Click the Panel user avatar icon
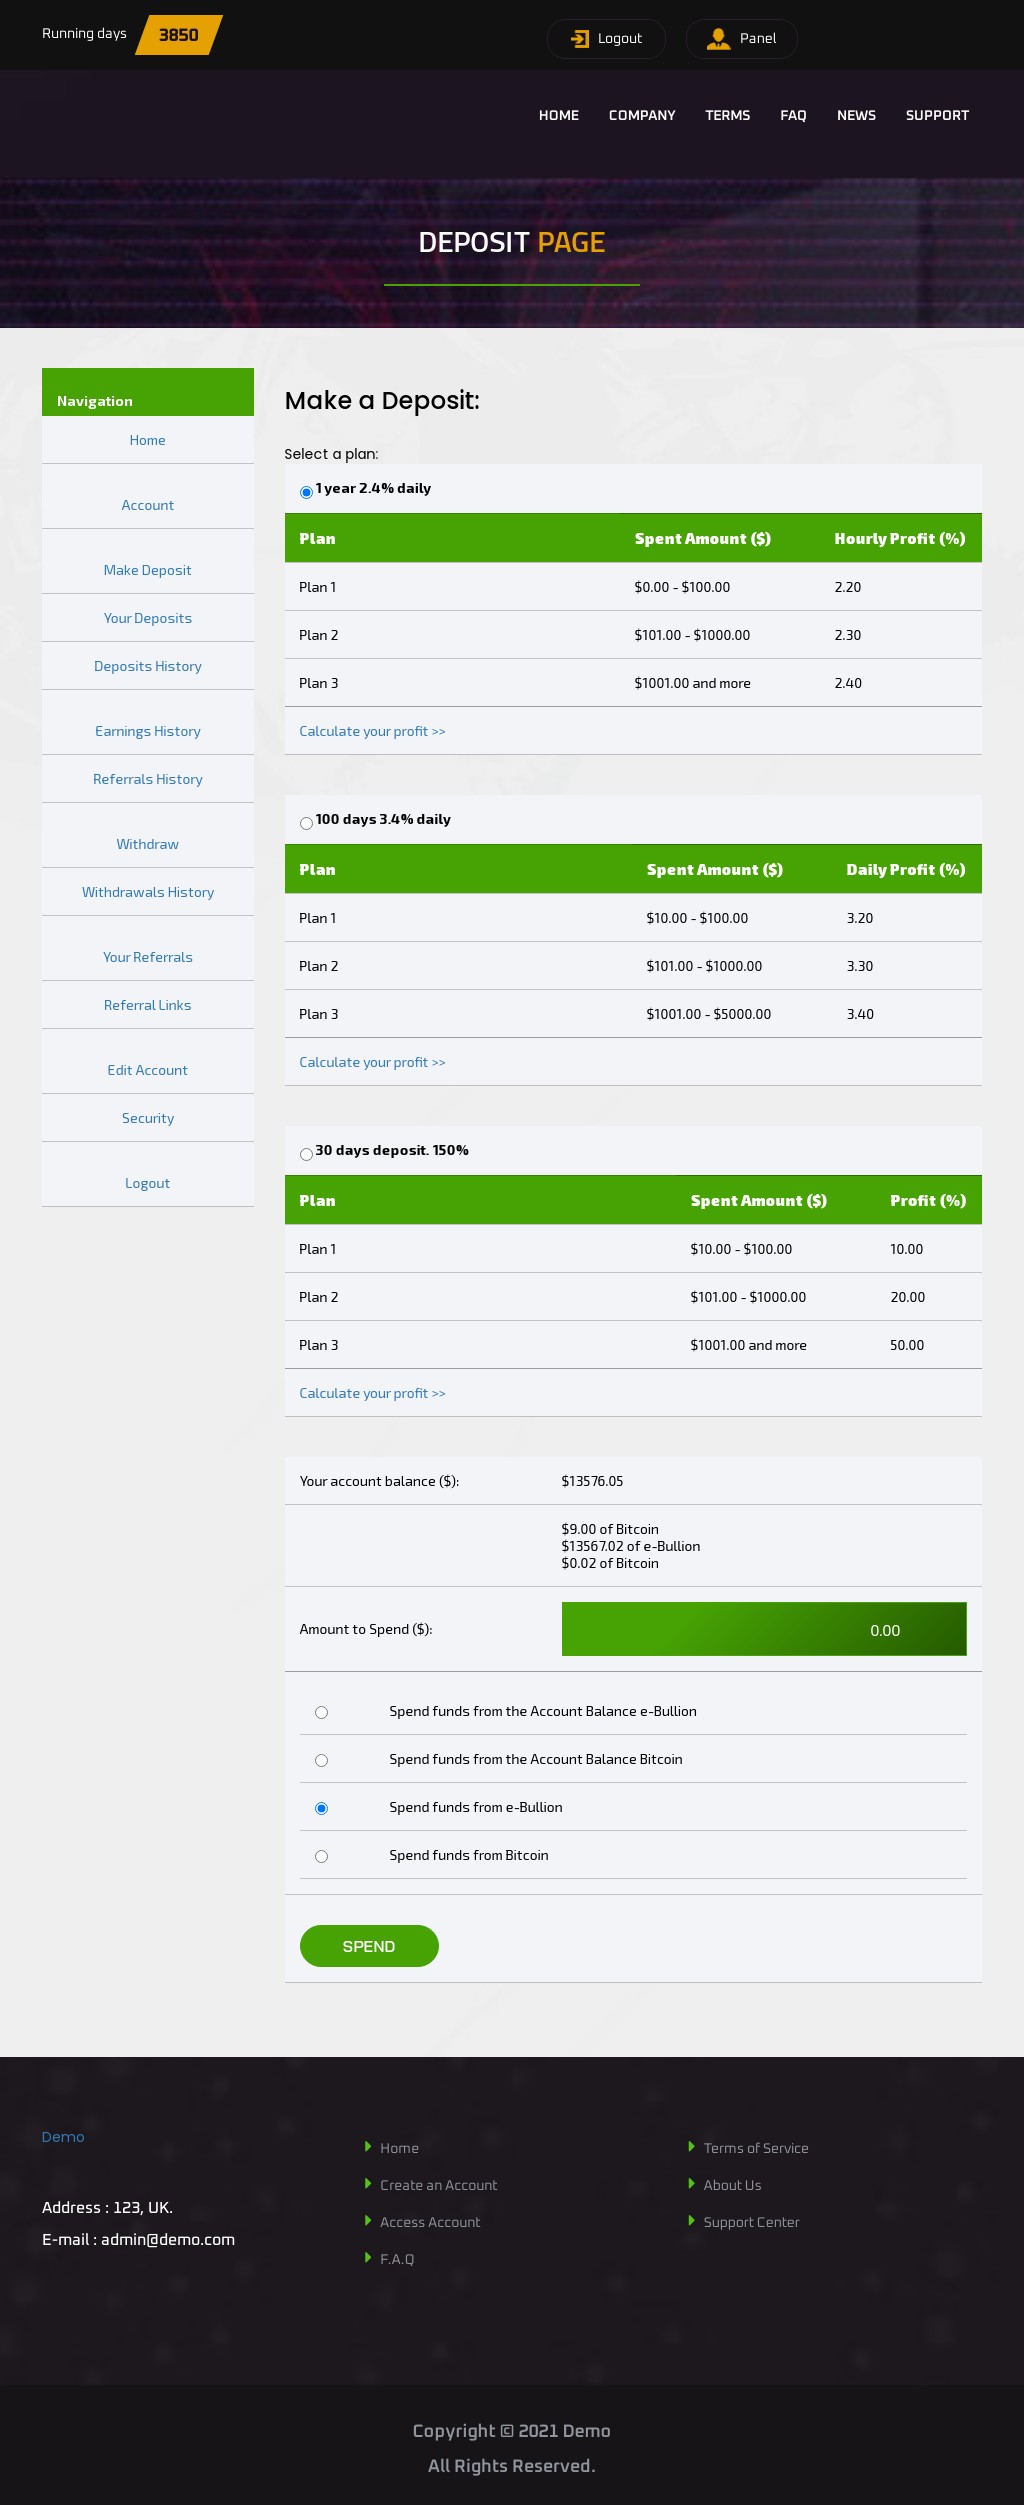Viewport: 1024px width, 2505px height. [718, 39]
